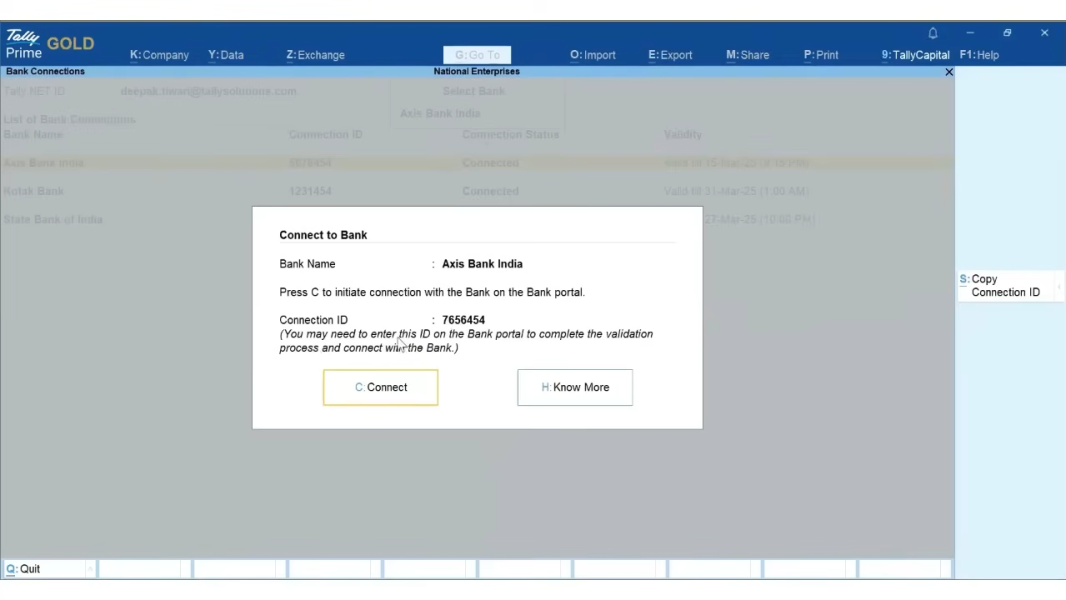Open the G: Go To search box
This screenshot has height=600, width=1066.
point(477,55)
